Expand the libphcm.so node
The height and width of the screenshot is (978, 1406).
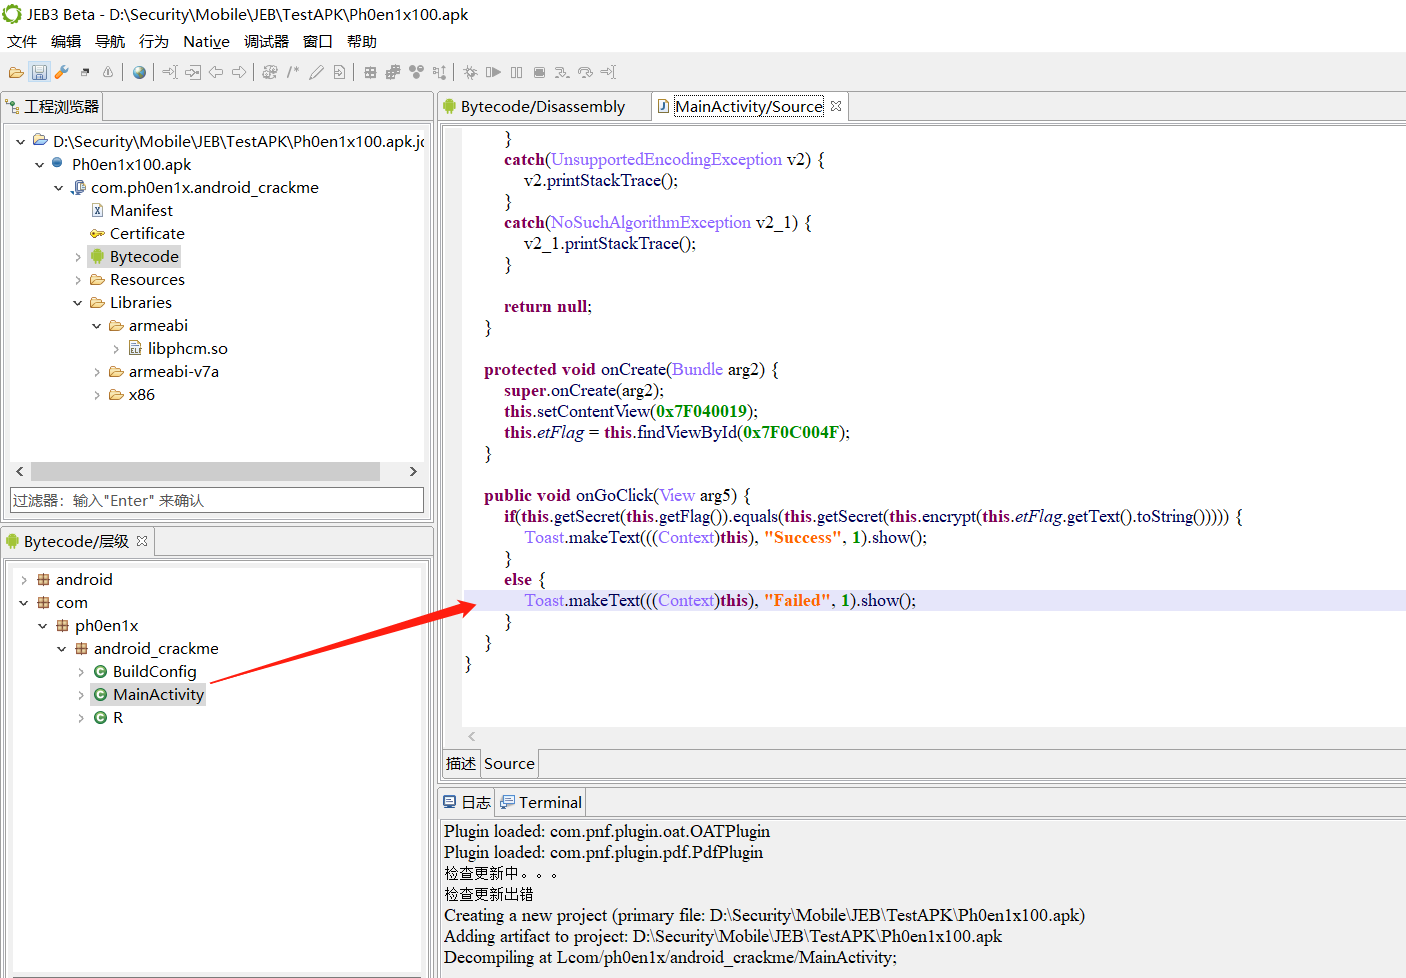pyautogui.click(x=115, y=349)
